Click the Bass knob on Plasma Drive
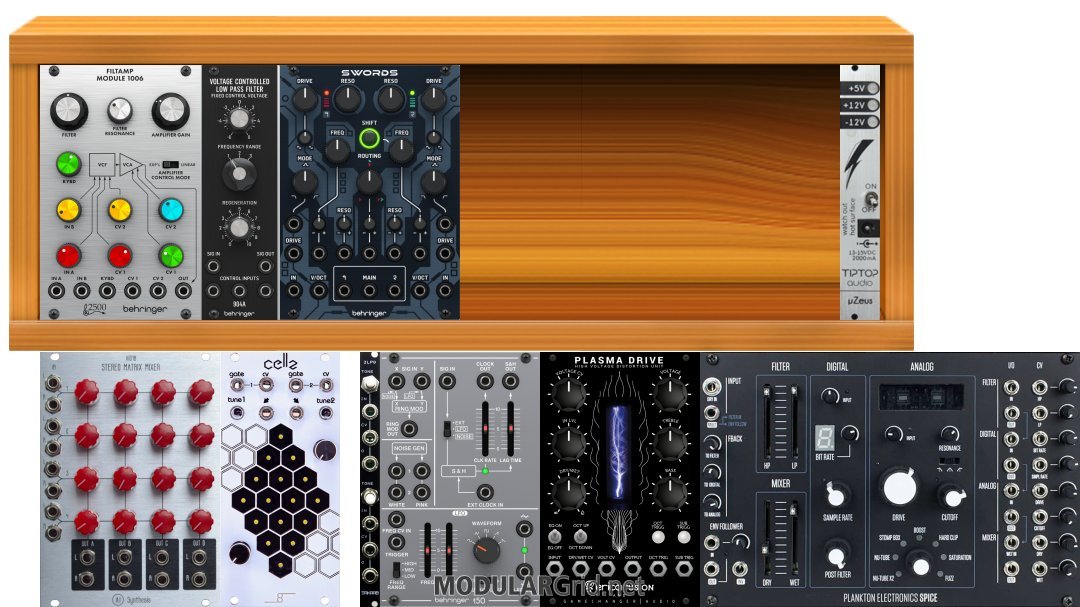Screen dimensions: 1080x607 click(x=670, y=493)
